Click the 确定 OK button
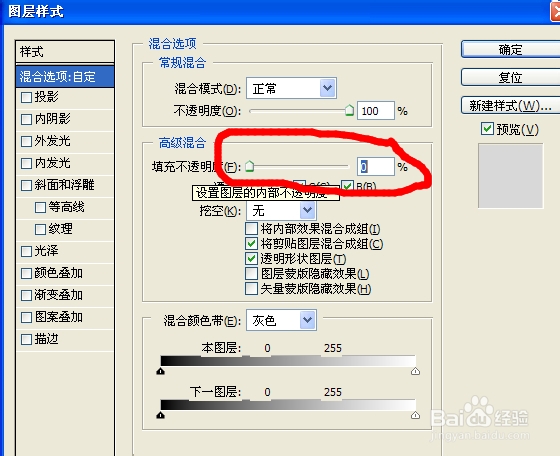Screen dimensions: 560x456 pyautogui.click(x=510, y=49)
